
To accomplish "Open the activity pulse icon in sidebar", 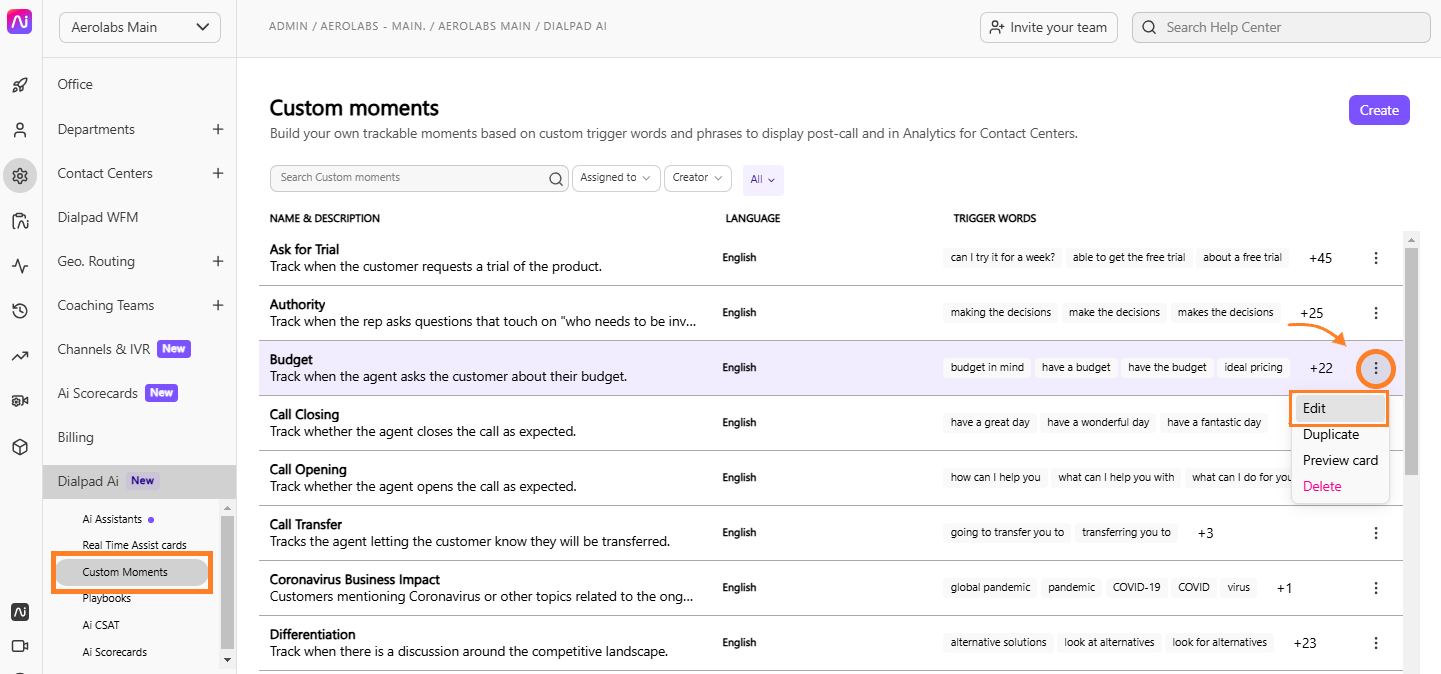I will pos(19,266).
